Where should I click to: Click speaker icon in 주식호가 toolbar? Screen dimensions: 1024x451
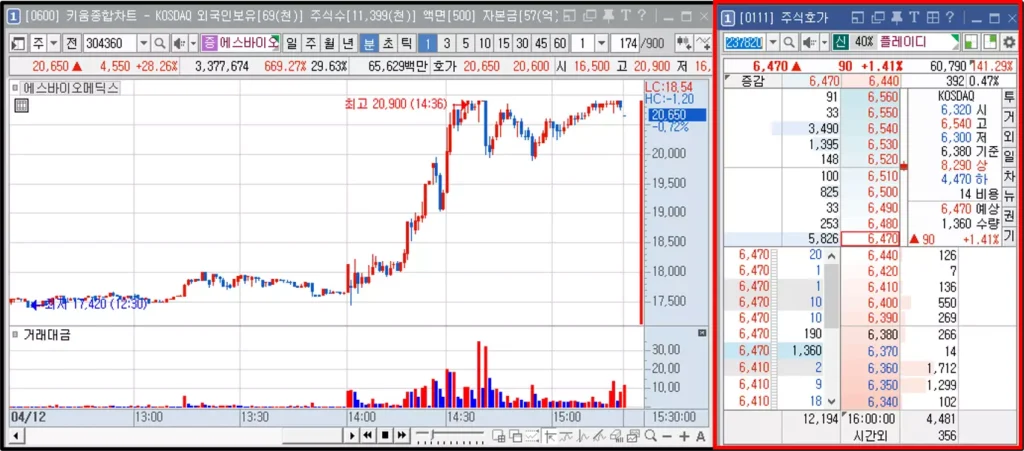(x=808, y=42)
